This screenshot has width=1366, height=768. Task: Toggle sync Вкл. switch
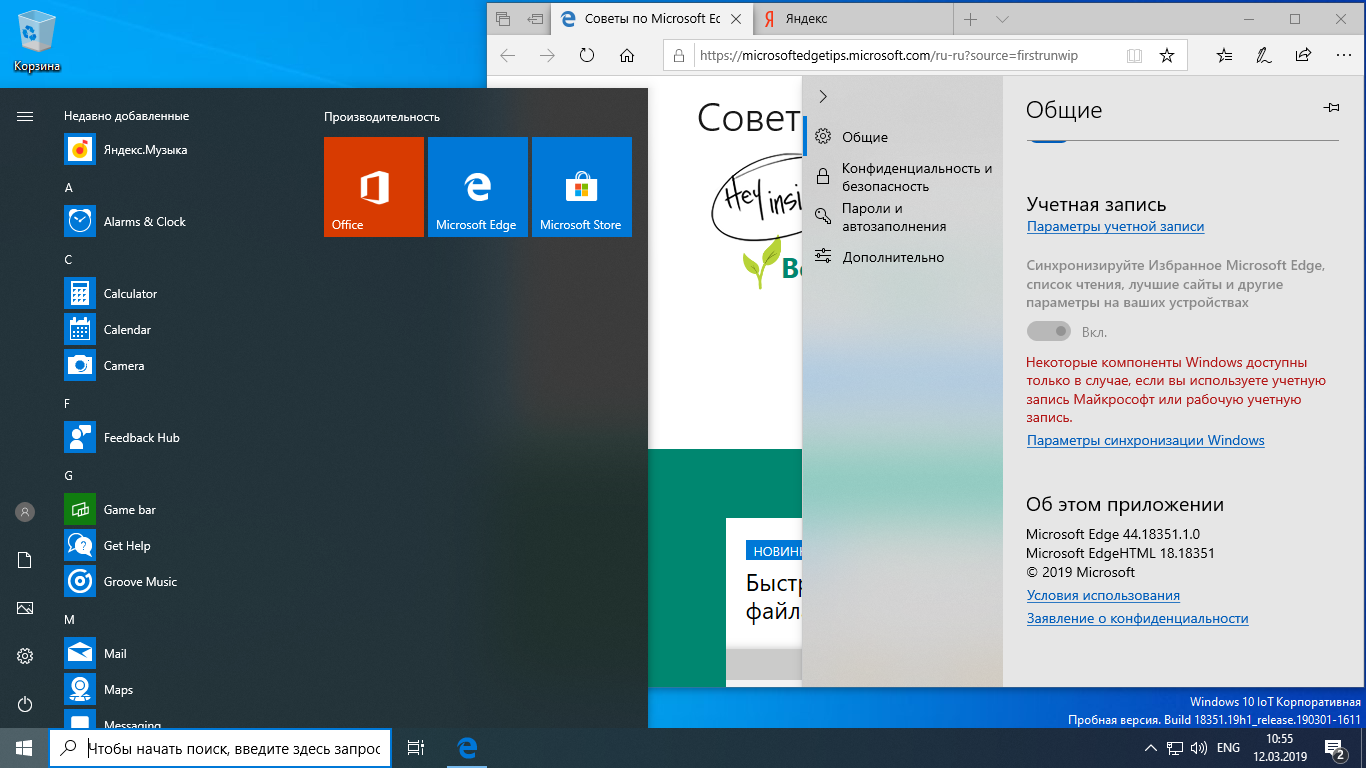(x=1048, y=331)
